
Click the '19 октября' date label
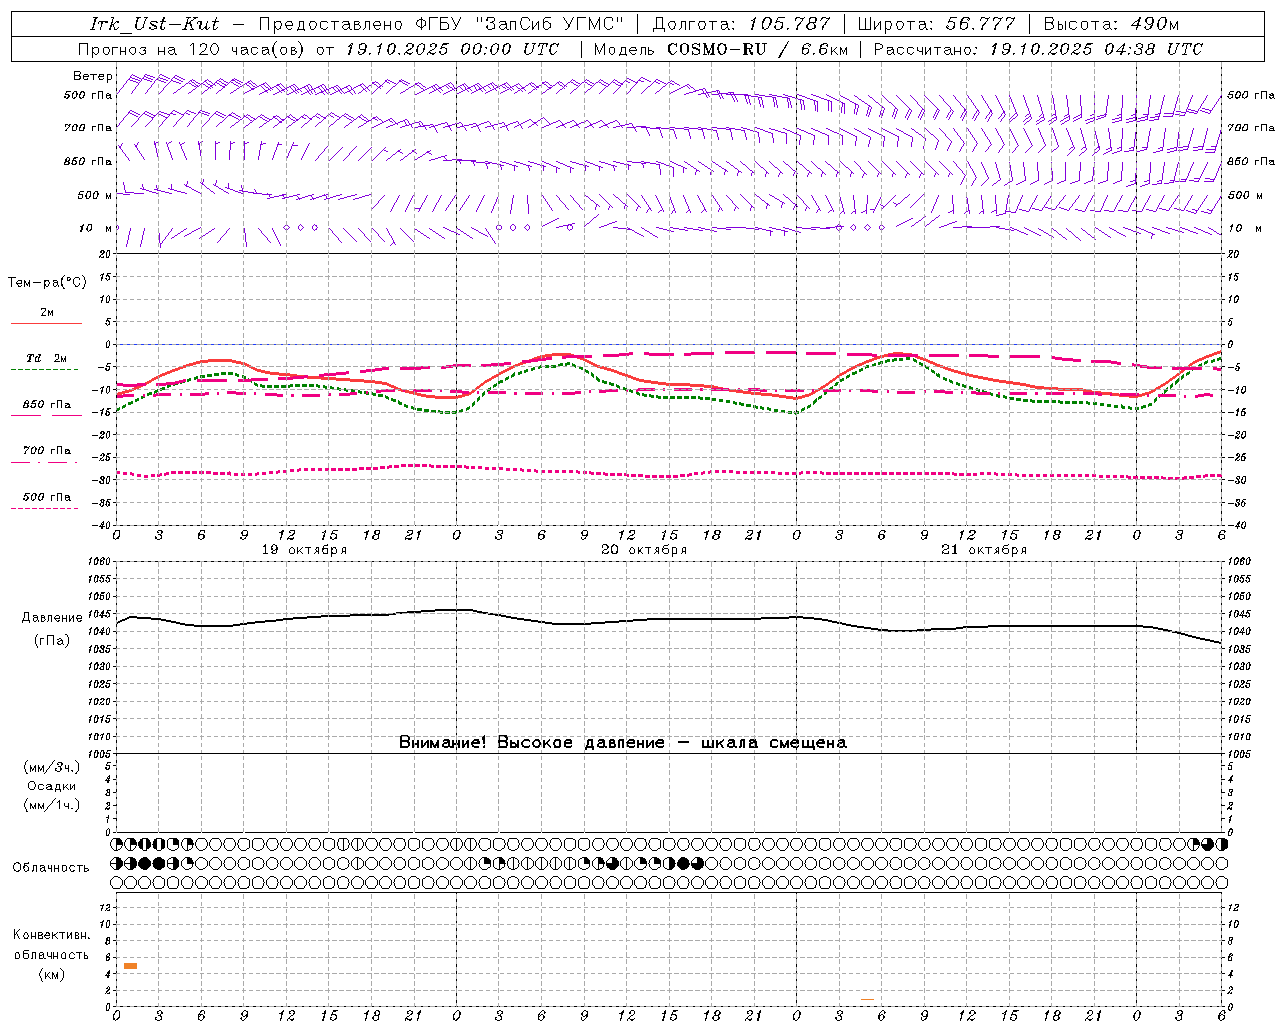304,550
